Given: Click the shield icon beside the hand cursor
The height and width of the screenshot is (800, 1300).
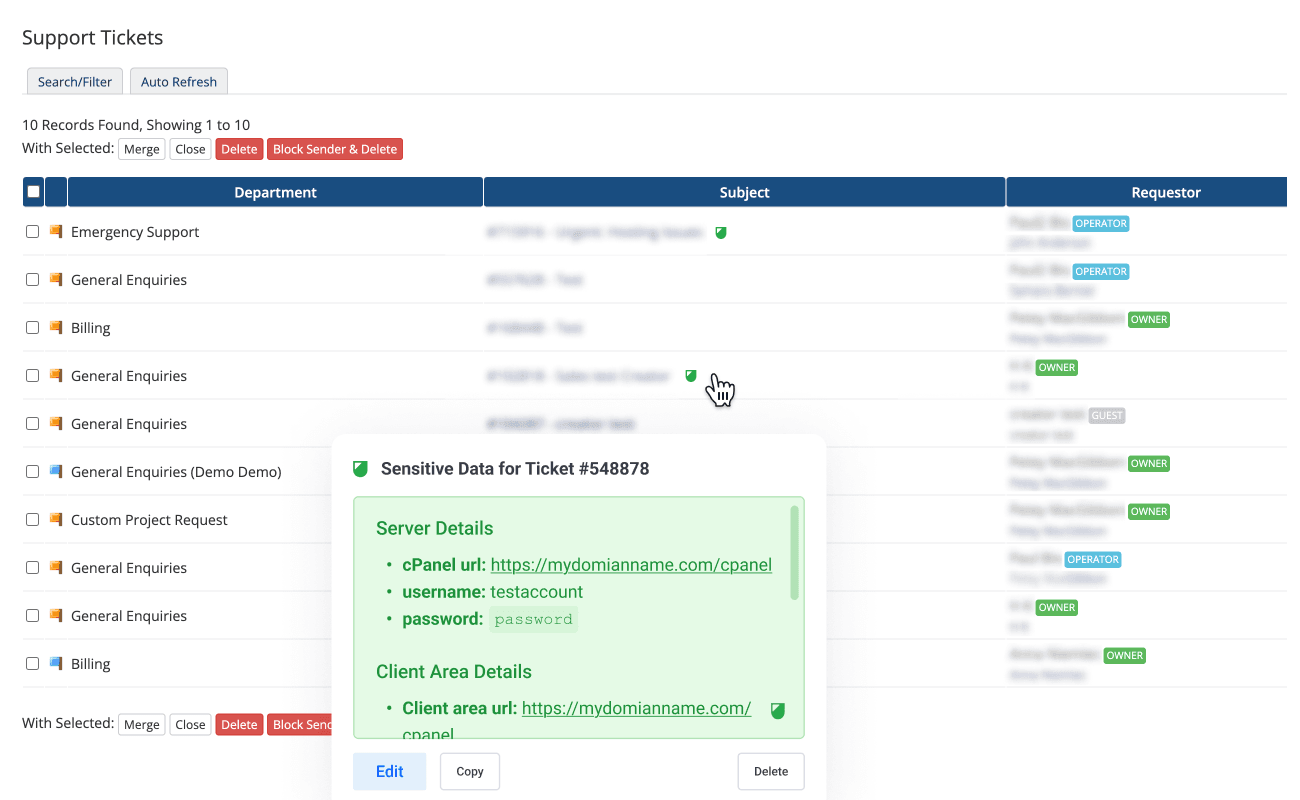Looking at the screenshot, I should click(690, 376).
